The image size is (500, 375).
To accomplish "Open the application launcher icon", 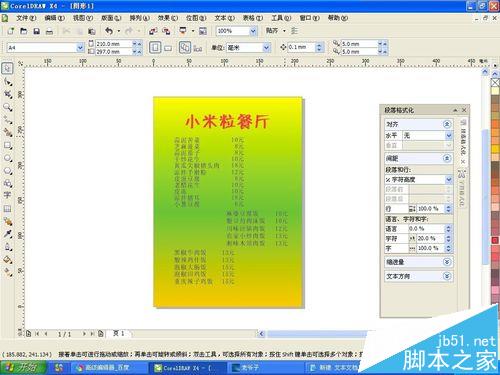I will point(183,31).
